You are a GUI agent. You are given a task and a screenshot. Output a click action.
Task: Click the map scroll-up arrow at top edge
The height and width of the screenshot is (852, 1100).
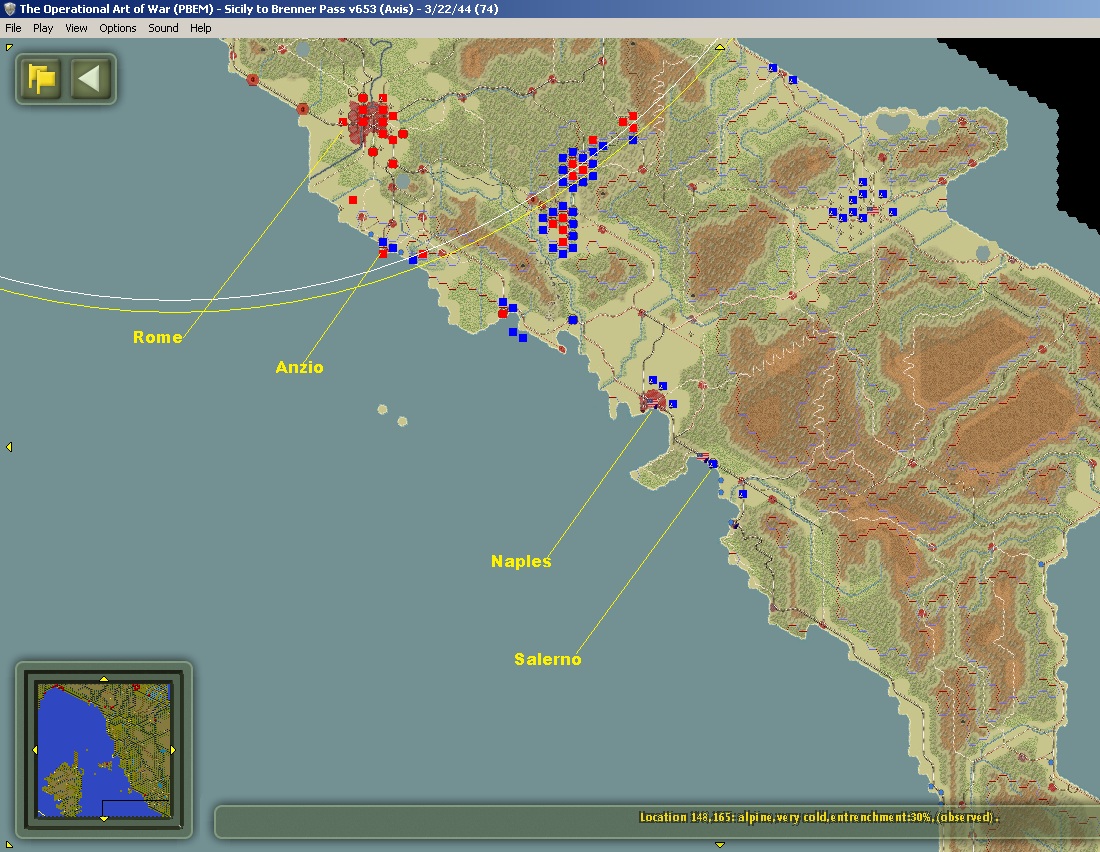point(719,47)
